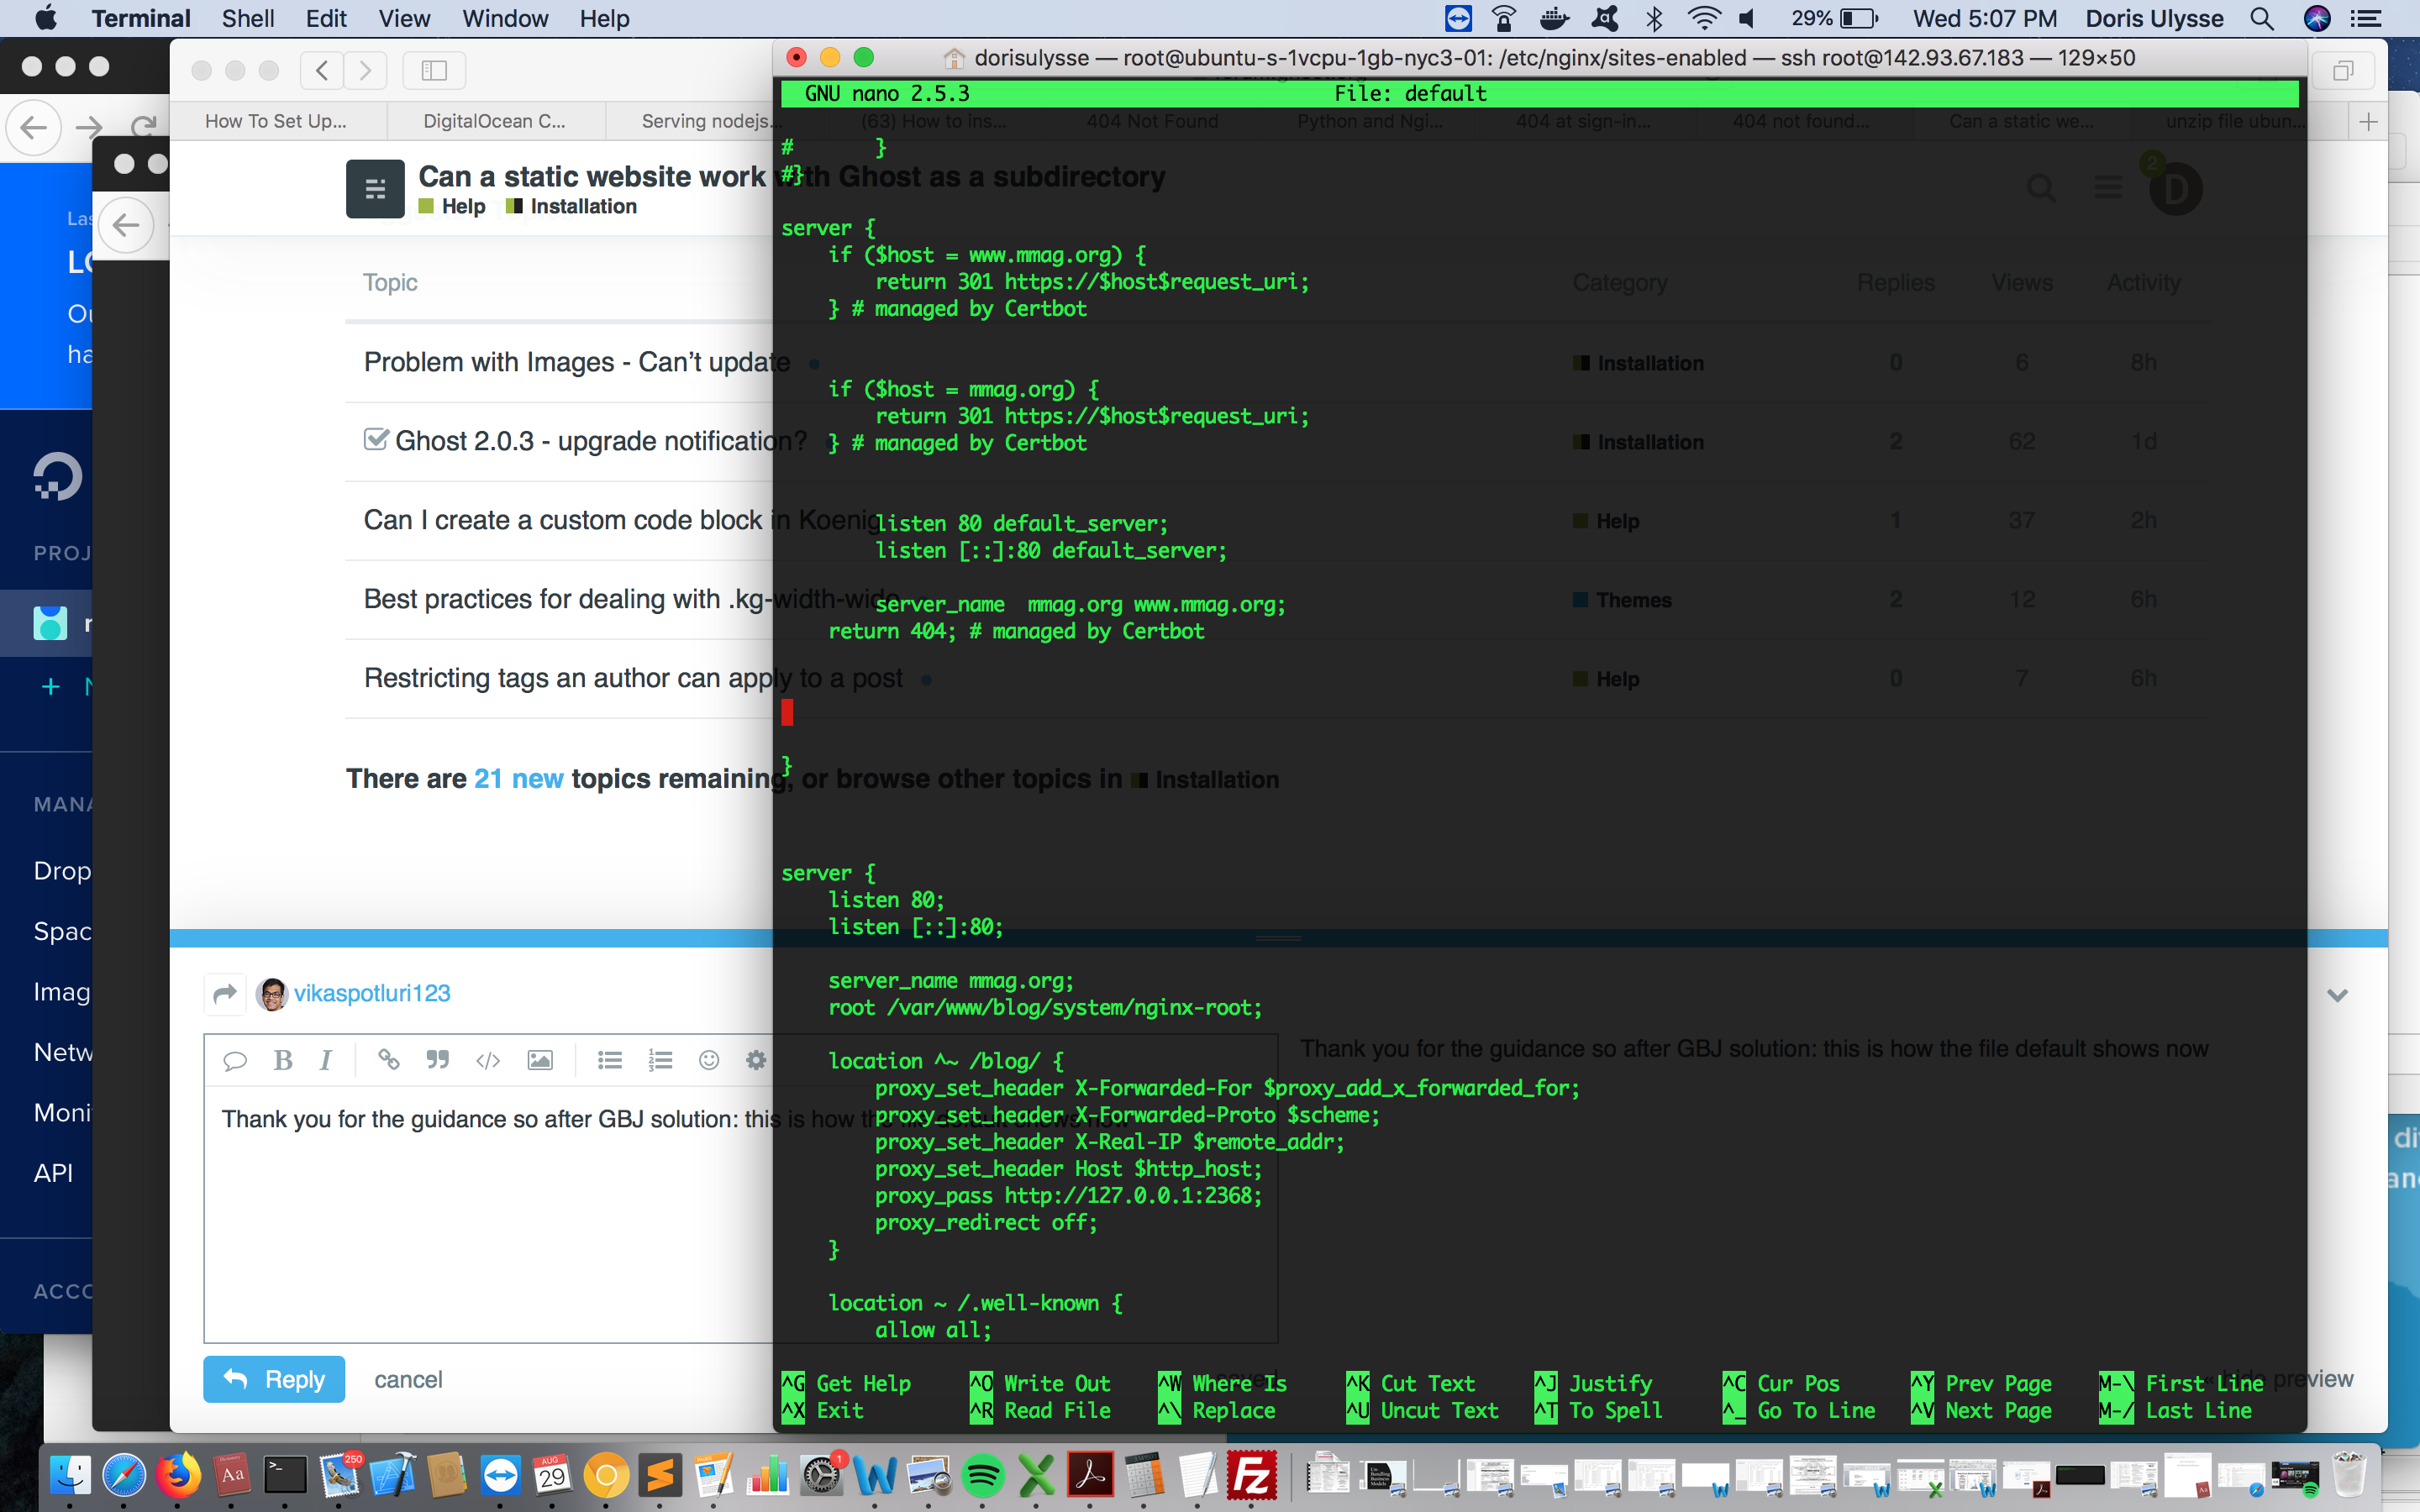Open TeamViewer from the Dock
2420x1512 pixels.
(500, 1475)
